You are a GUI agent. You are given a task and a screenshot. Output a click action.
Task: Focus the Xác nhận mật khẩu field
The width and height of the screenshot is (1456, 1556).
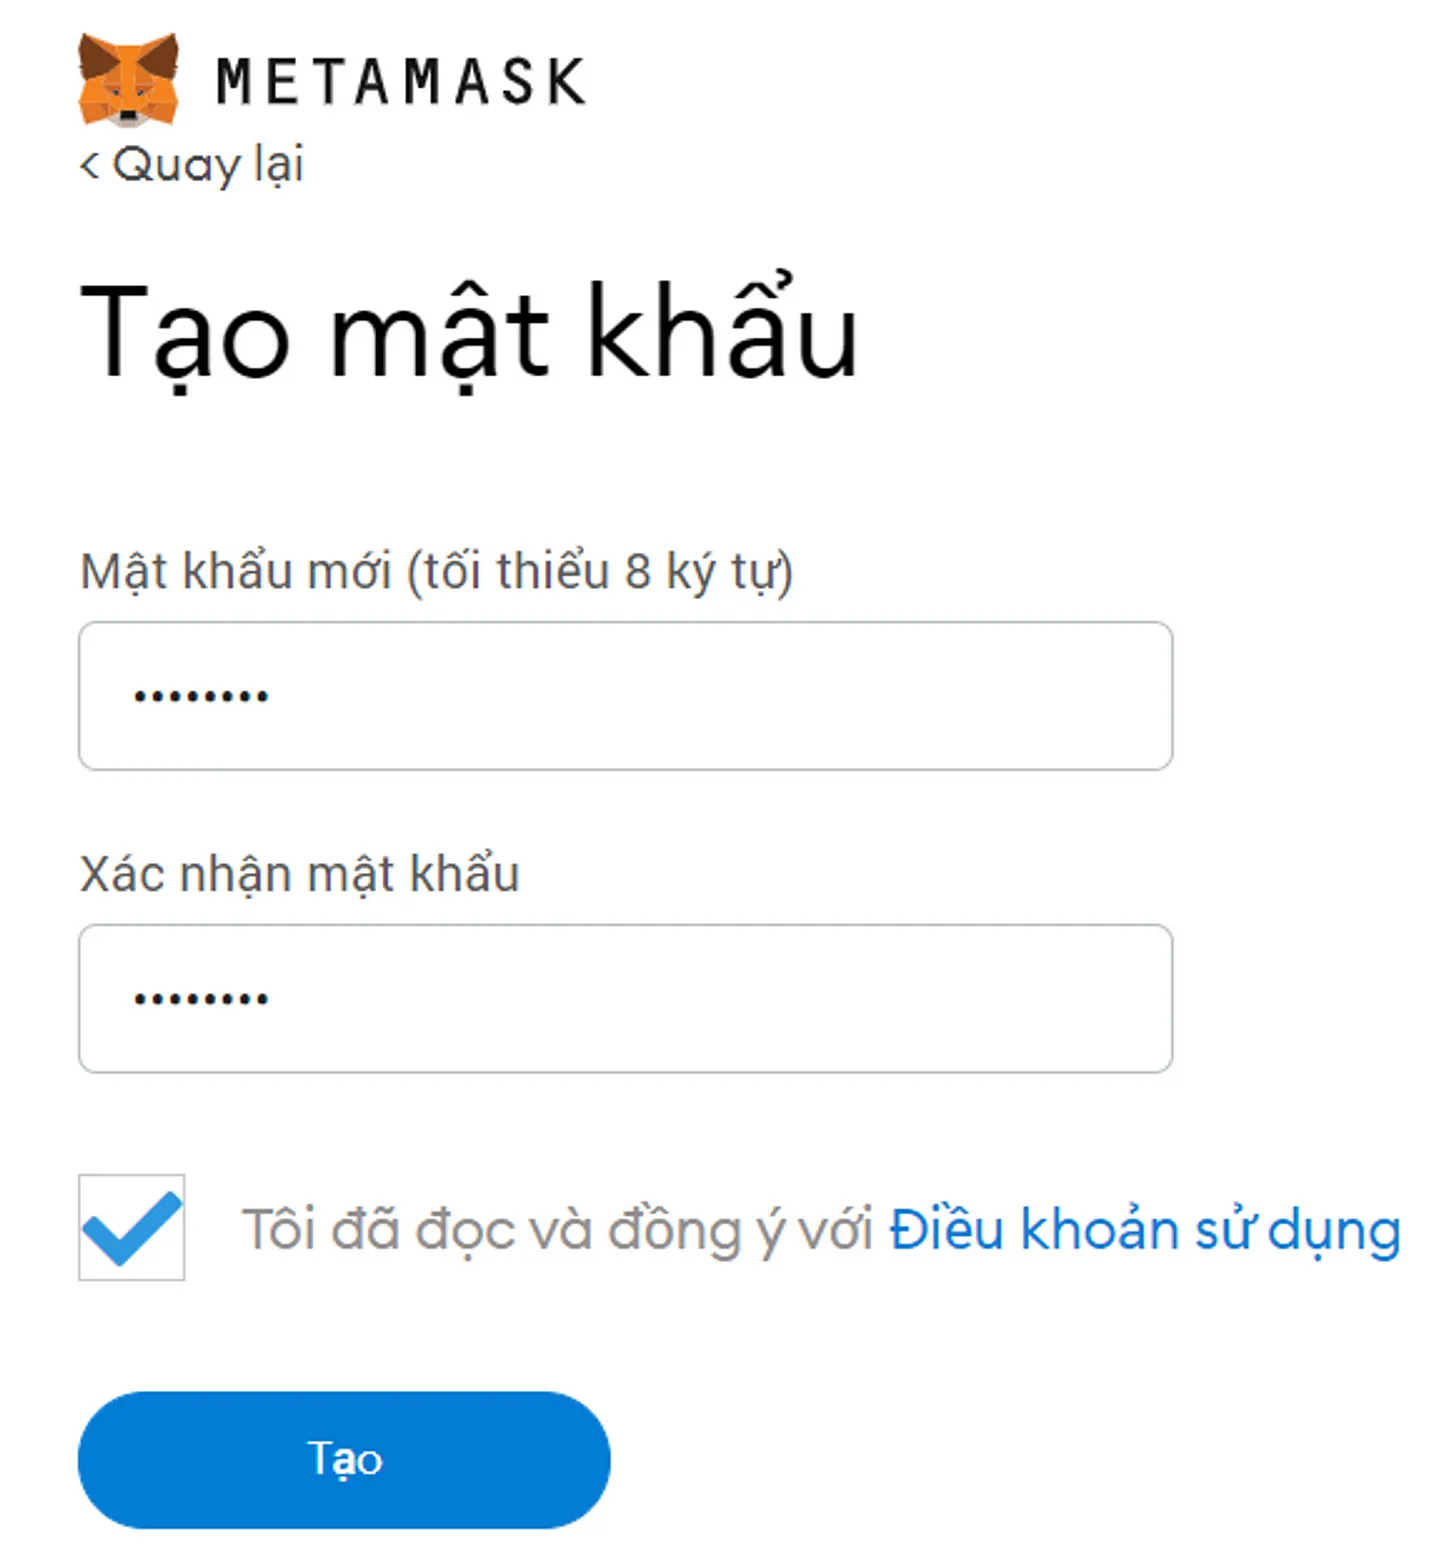[625, 999]
